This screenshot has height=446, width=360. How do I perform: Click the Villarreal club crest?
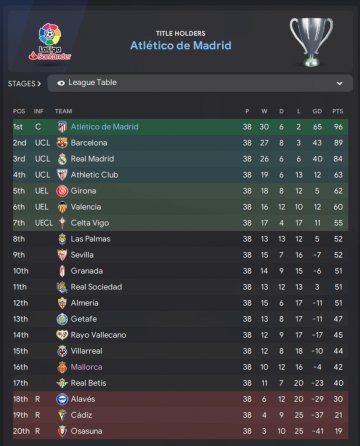point(62,351)
